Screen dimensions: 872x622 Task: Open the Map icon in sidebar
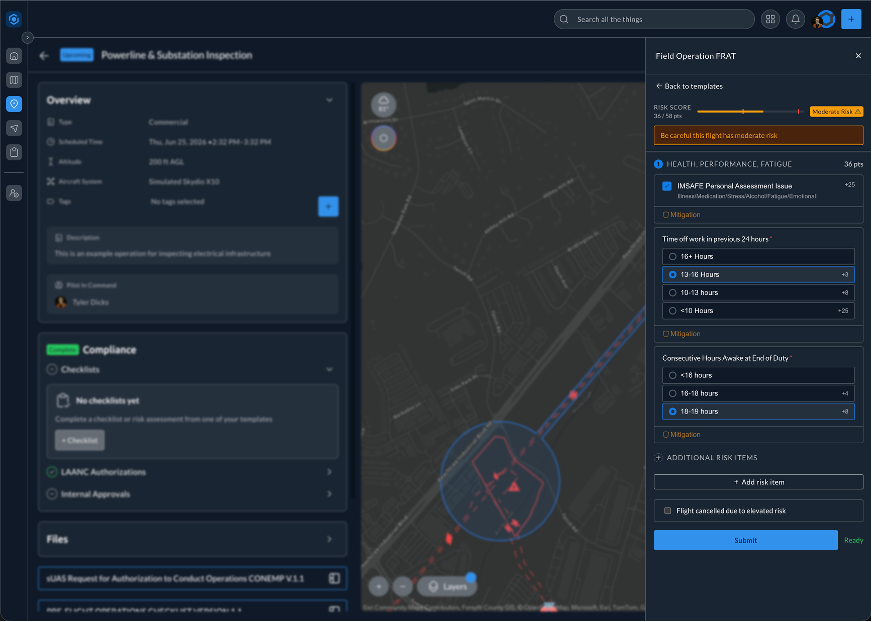(x=14, y=80)
